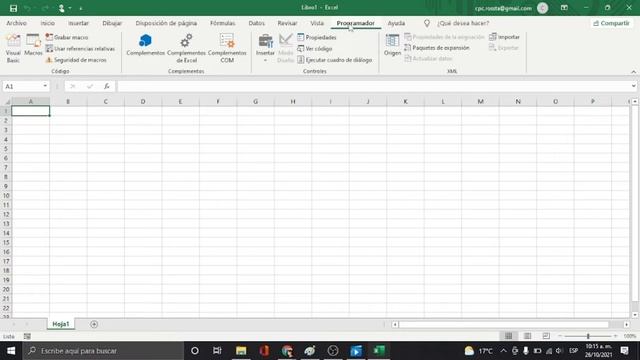The image size is (640, 360).
Task: Switch to Normal view
Action: [508, 336]
